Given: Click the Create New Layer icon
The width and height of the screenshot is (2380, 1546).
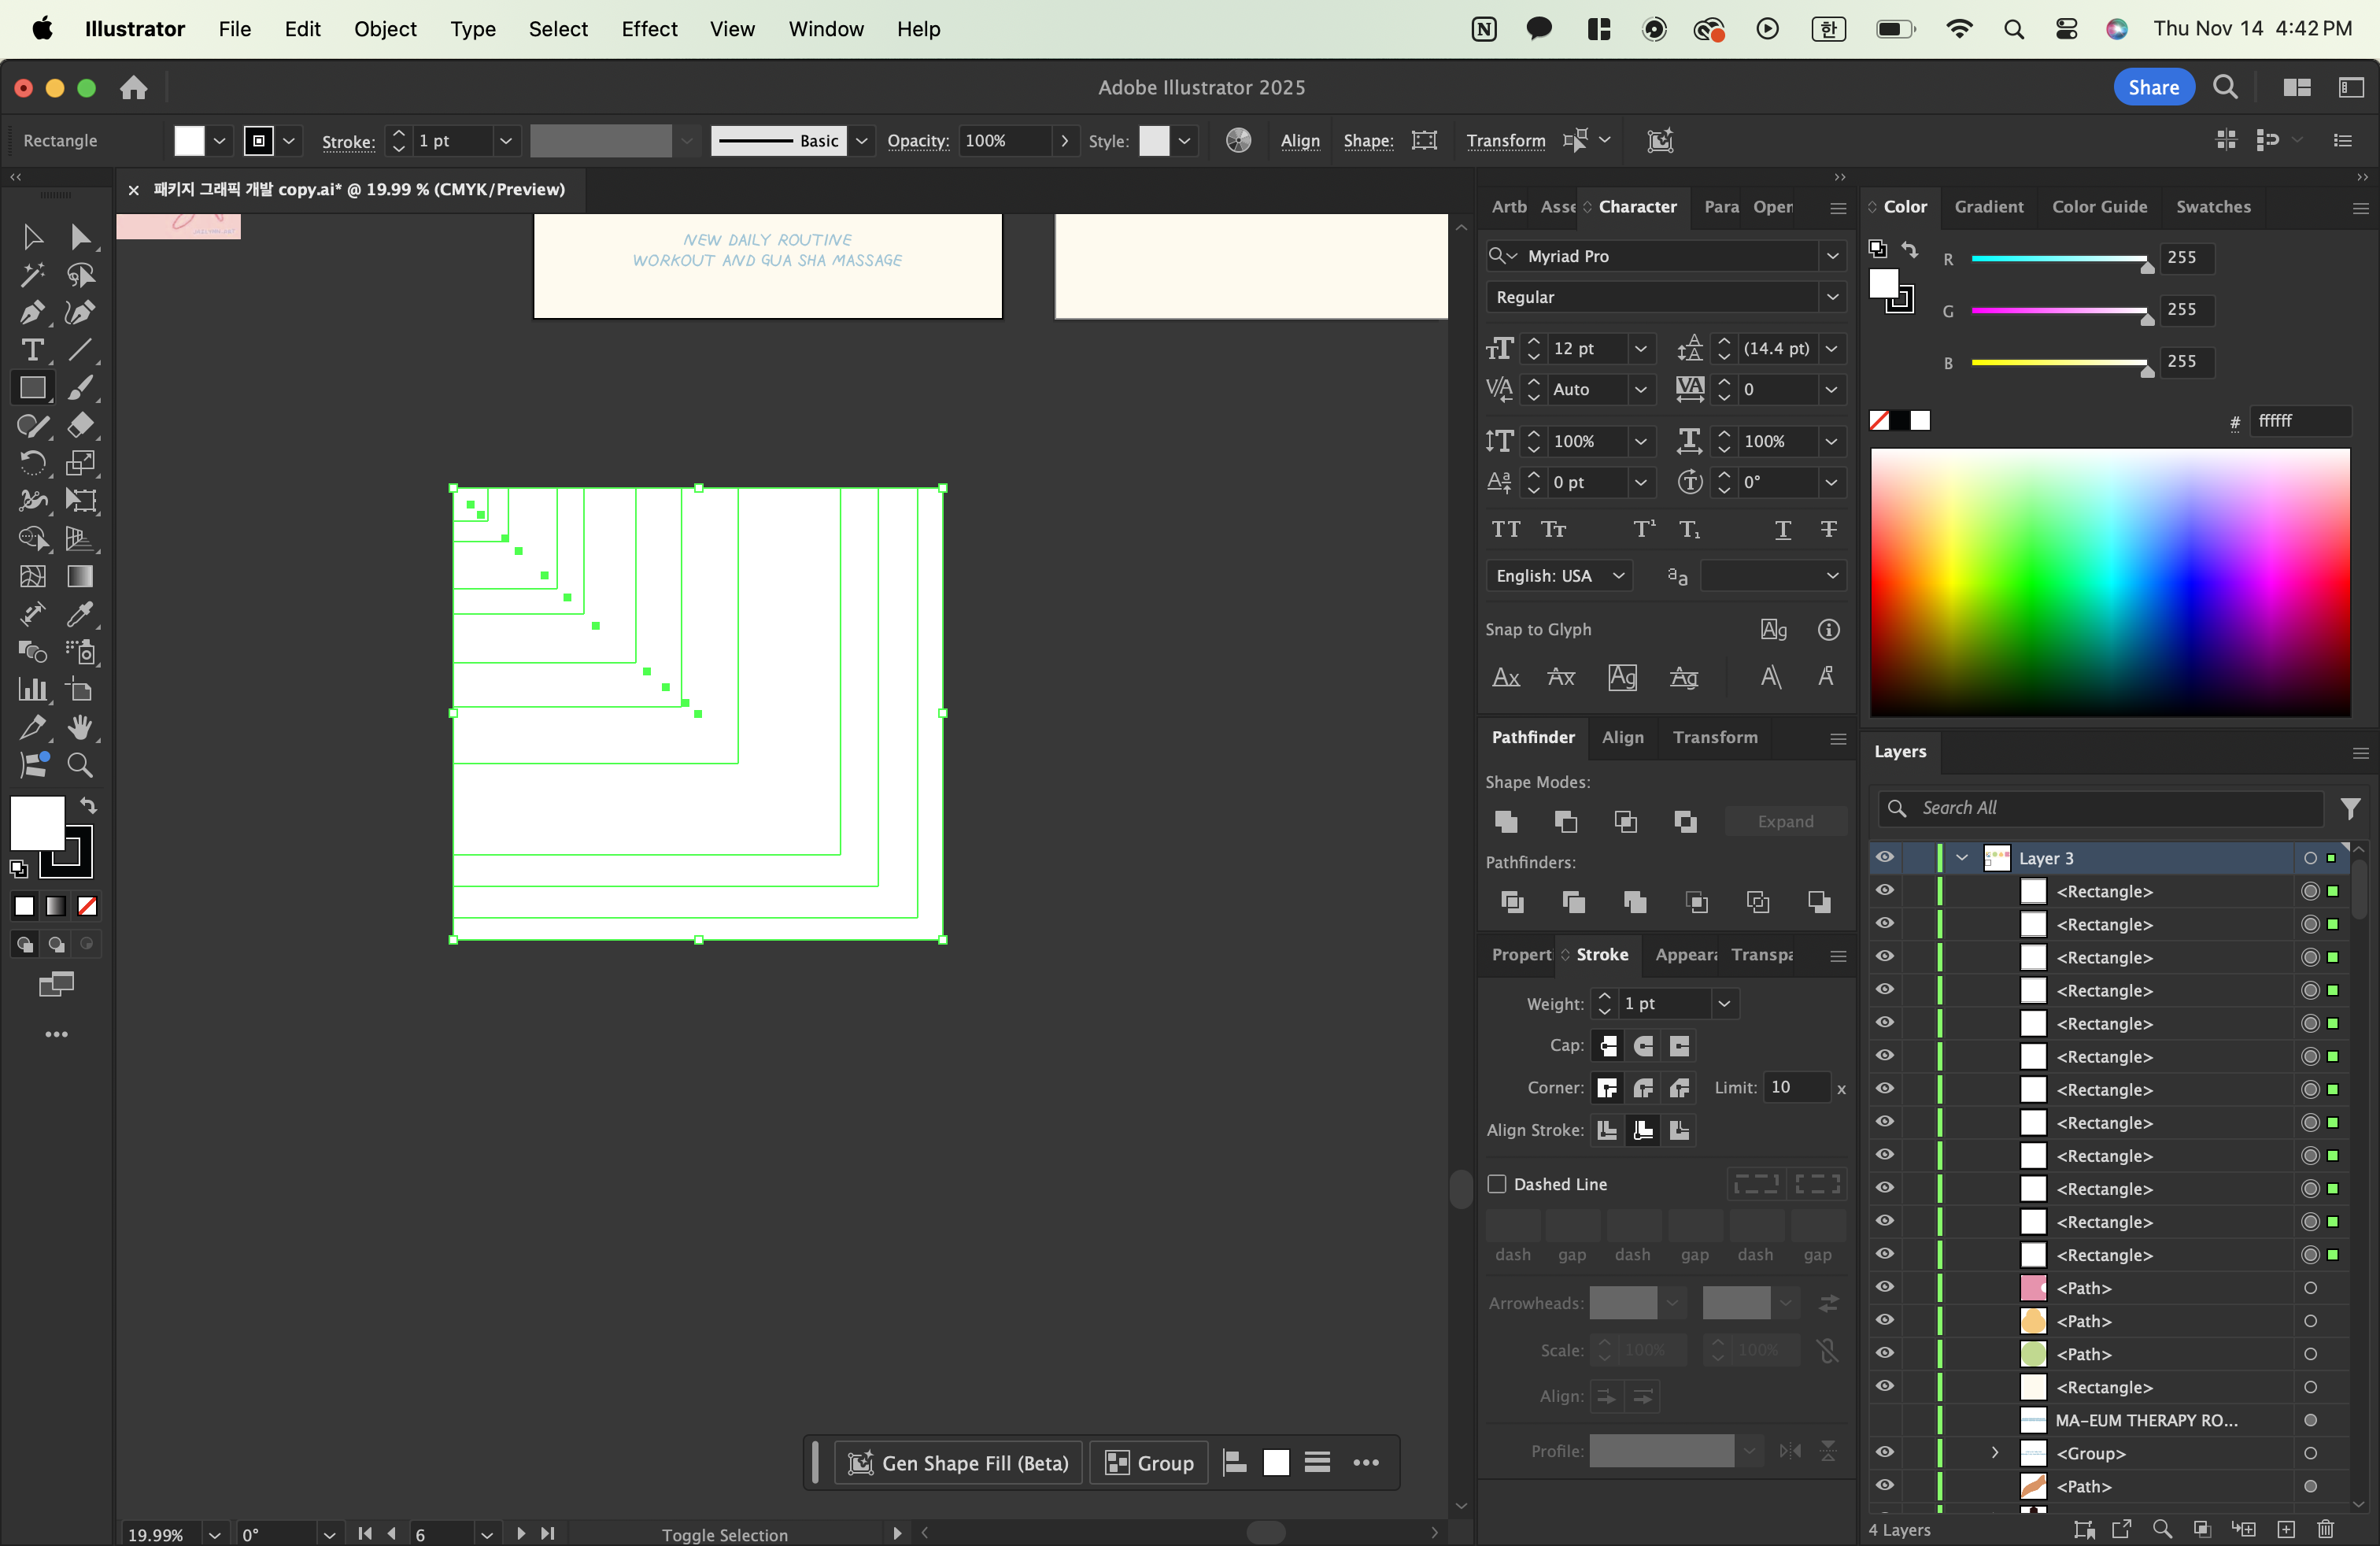Looking at the screenshot, I should coord(2286,1530).
